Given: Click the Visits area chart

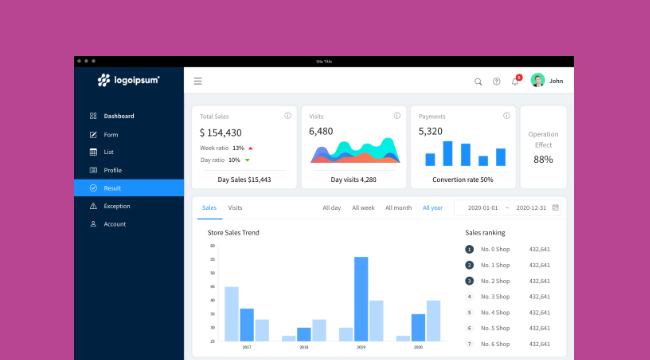Looking at the screenshot, I should click(355, 150).
